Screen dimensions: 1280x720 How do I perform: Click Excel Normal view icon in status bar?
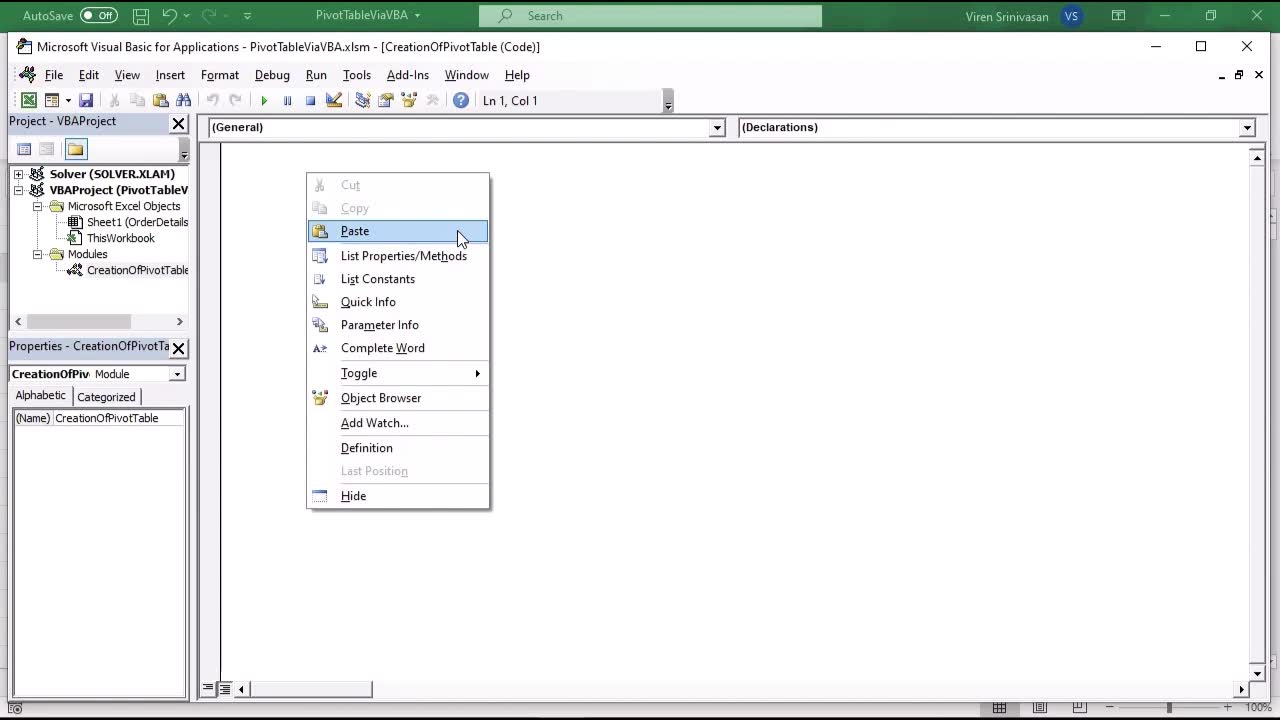point(999,708)
